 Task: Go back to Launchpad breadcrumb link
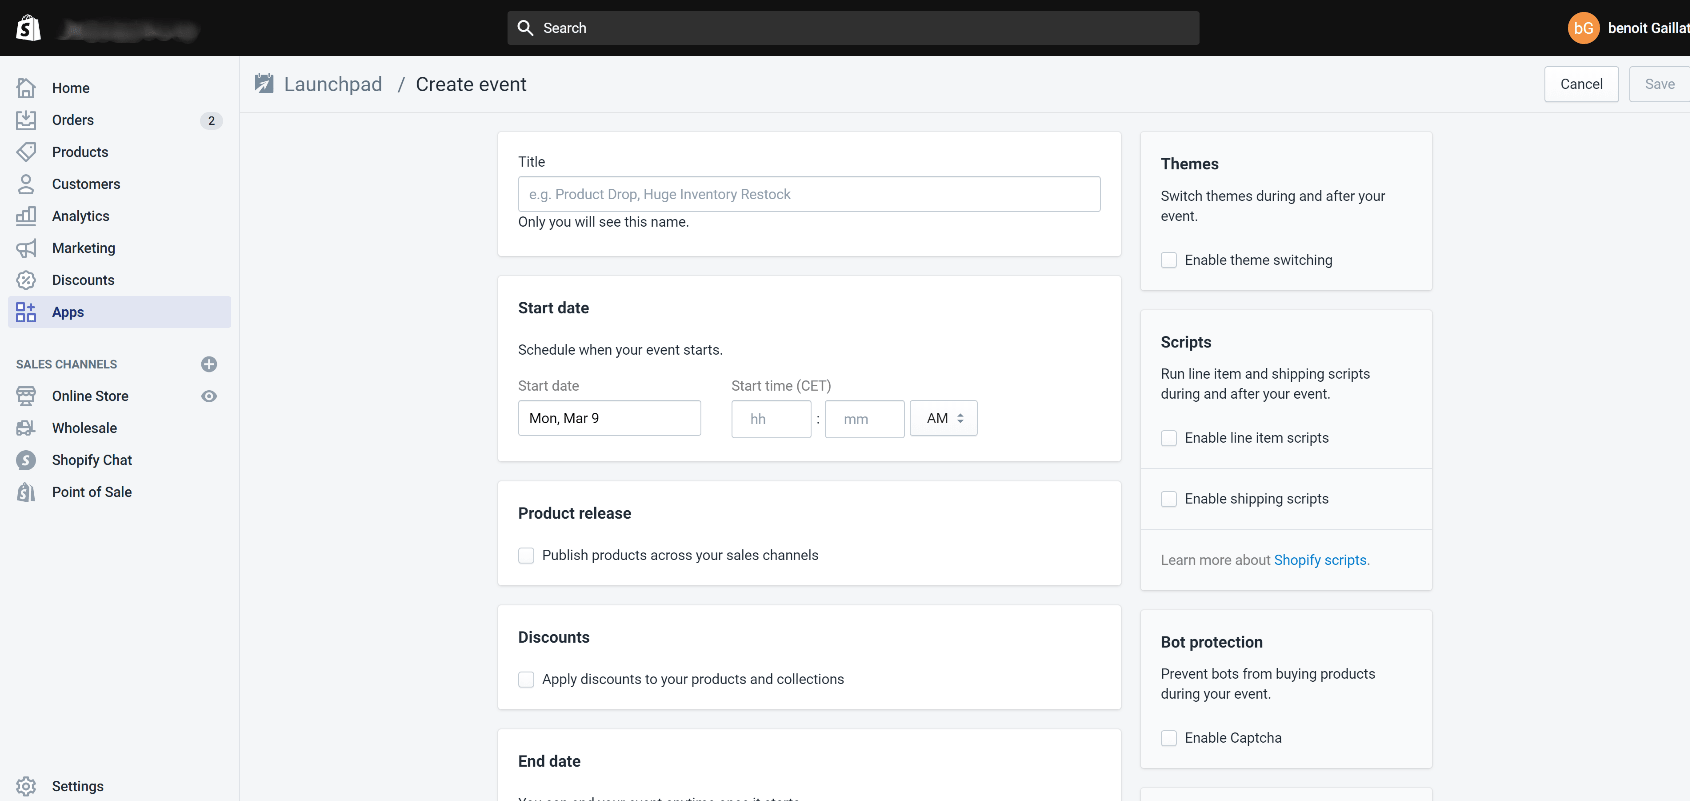click(333, 84)
